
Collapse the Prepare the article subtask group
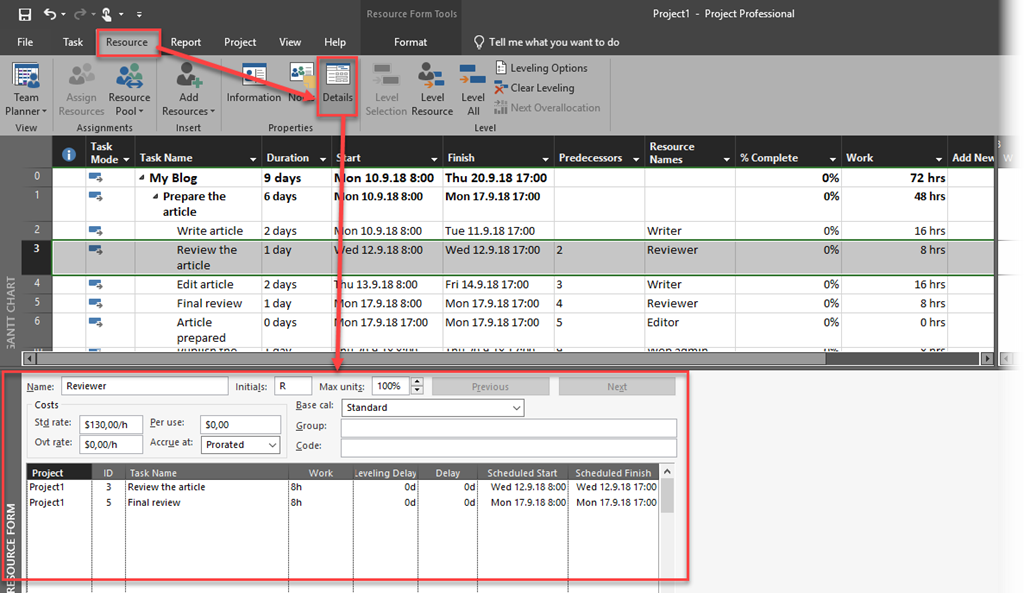tap(156, 197)
